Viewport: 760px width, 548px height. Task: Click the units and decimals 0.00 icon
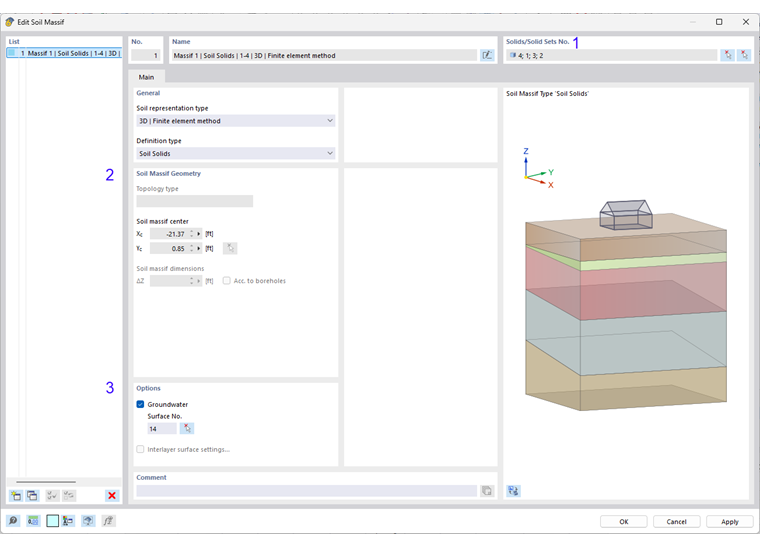coord(33,521)
